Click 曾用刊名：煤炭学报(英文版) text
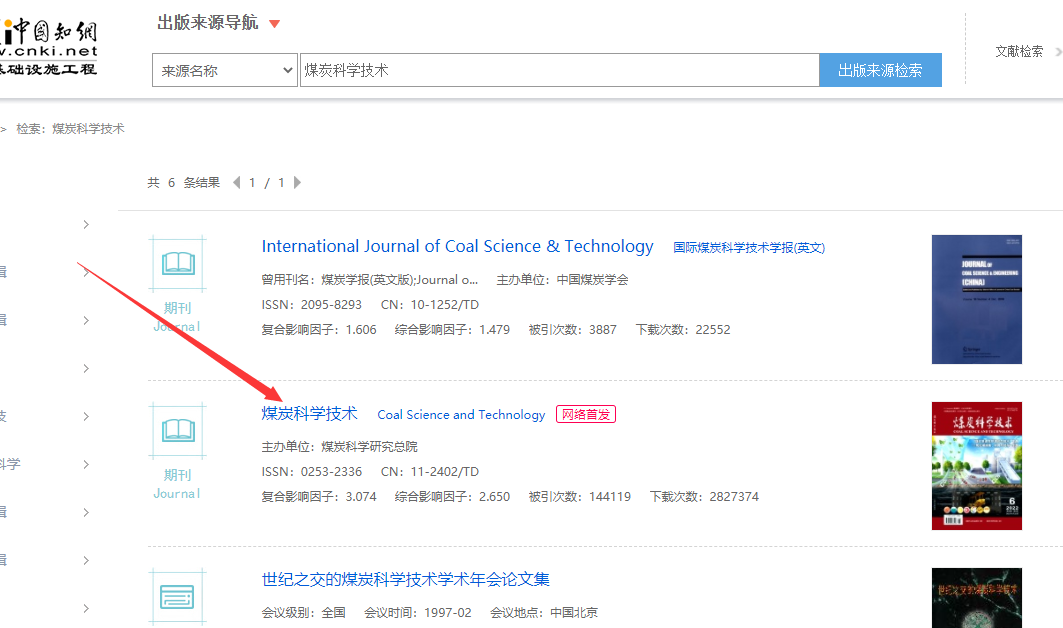The width and height of the screenshot is (1063, 628). [370, 279]
